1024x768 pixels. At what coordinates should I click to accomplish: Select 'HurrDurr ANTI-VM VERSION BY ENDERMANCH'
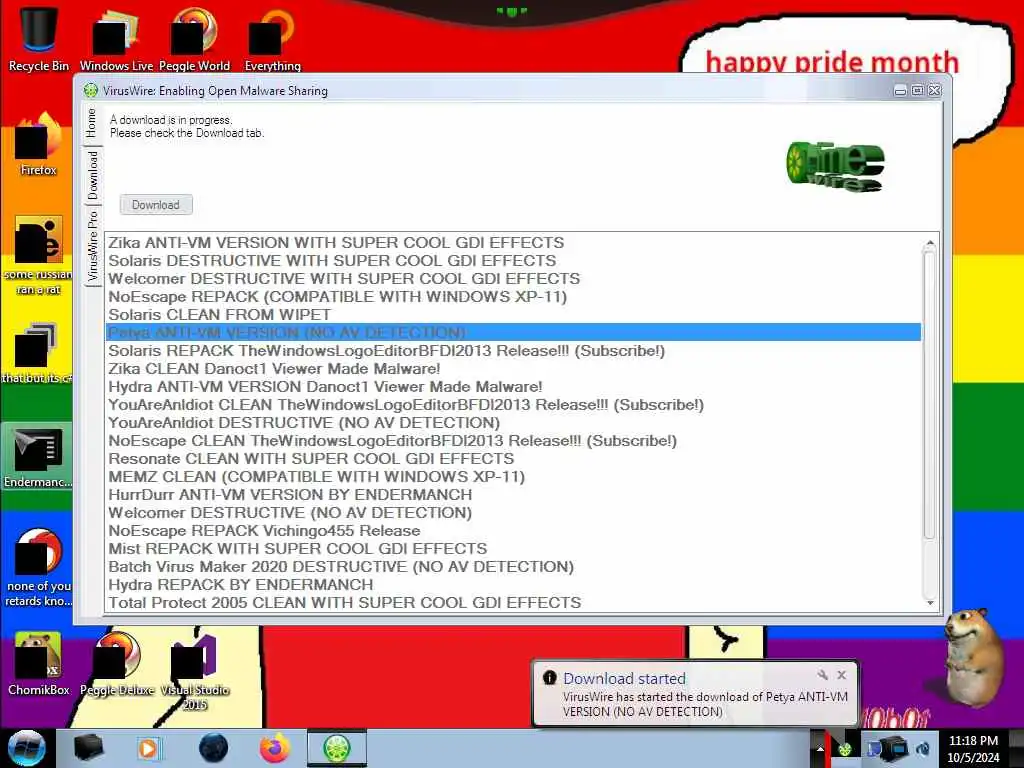click(x=513, y=494)
